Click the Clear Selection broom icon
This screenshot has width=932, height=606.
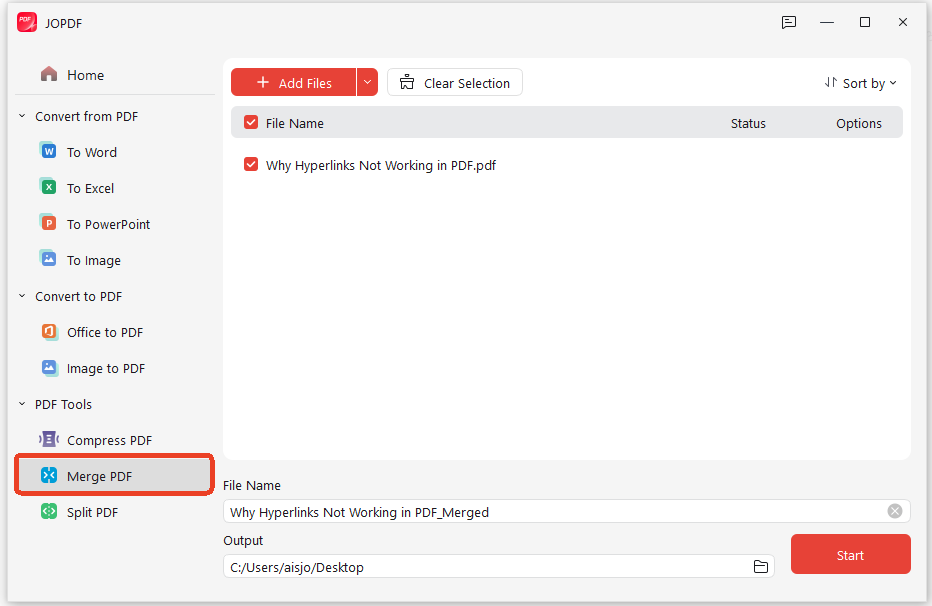[x=407, y=82]
